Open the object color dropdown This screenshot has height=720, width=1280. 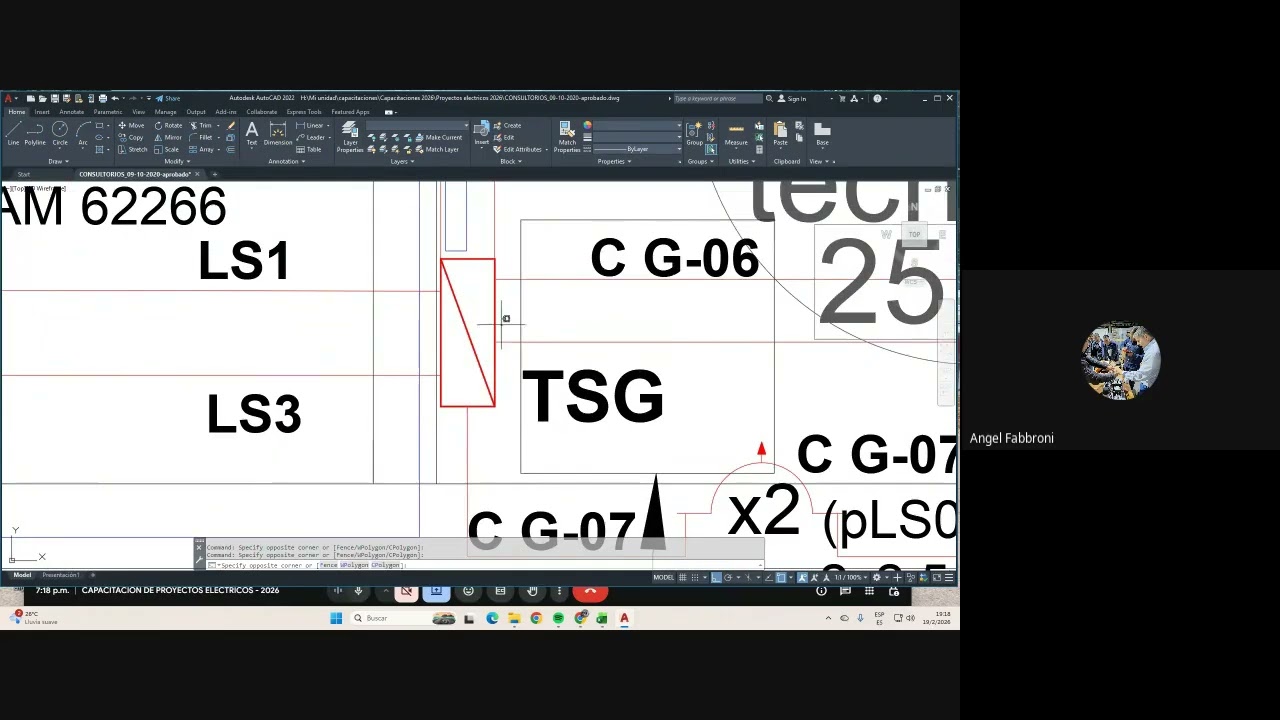[638, 125]
